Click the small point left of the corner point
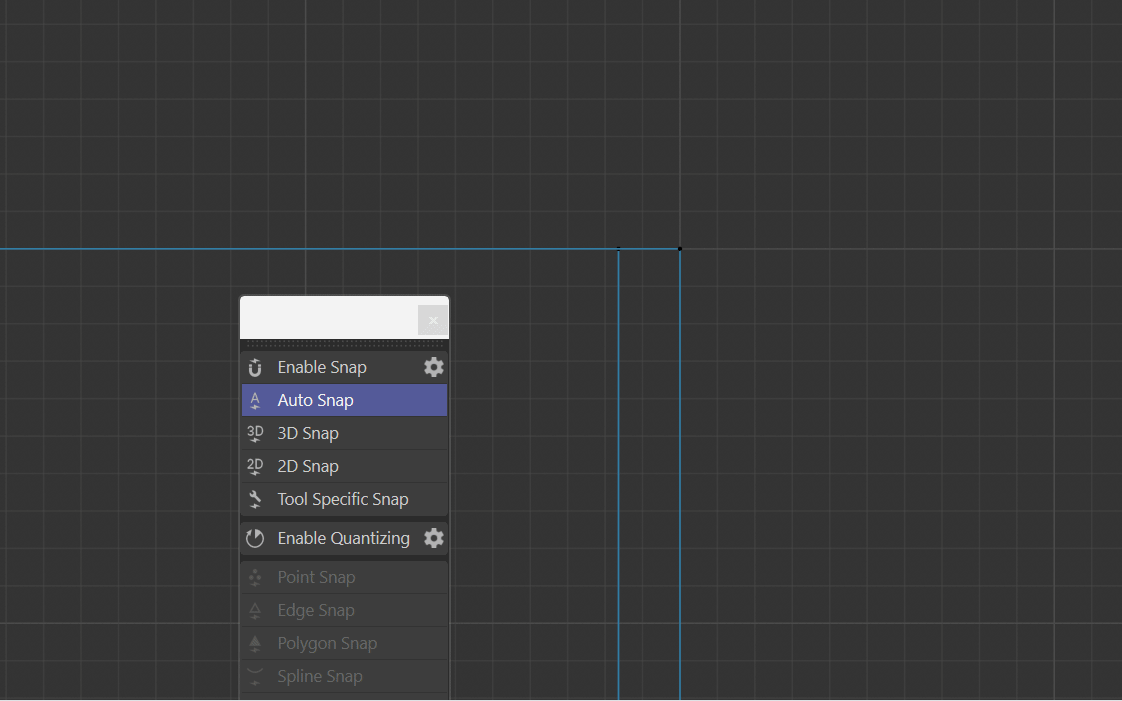Screen dimensions: 1122x701 point(618,248)
